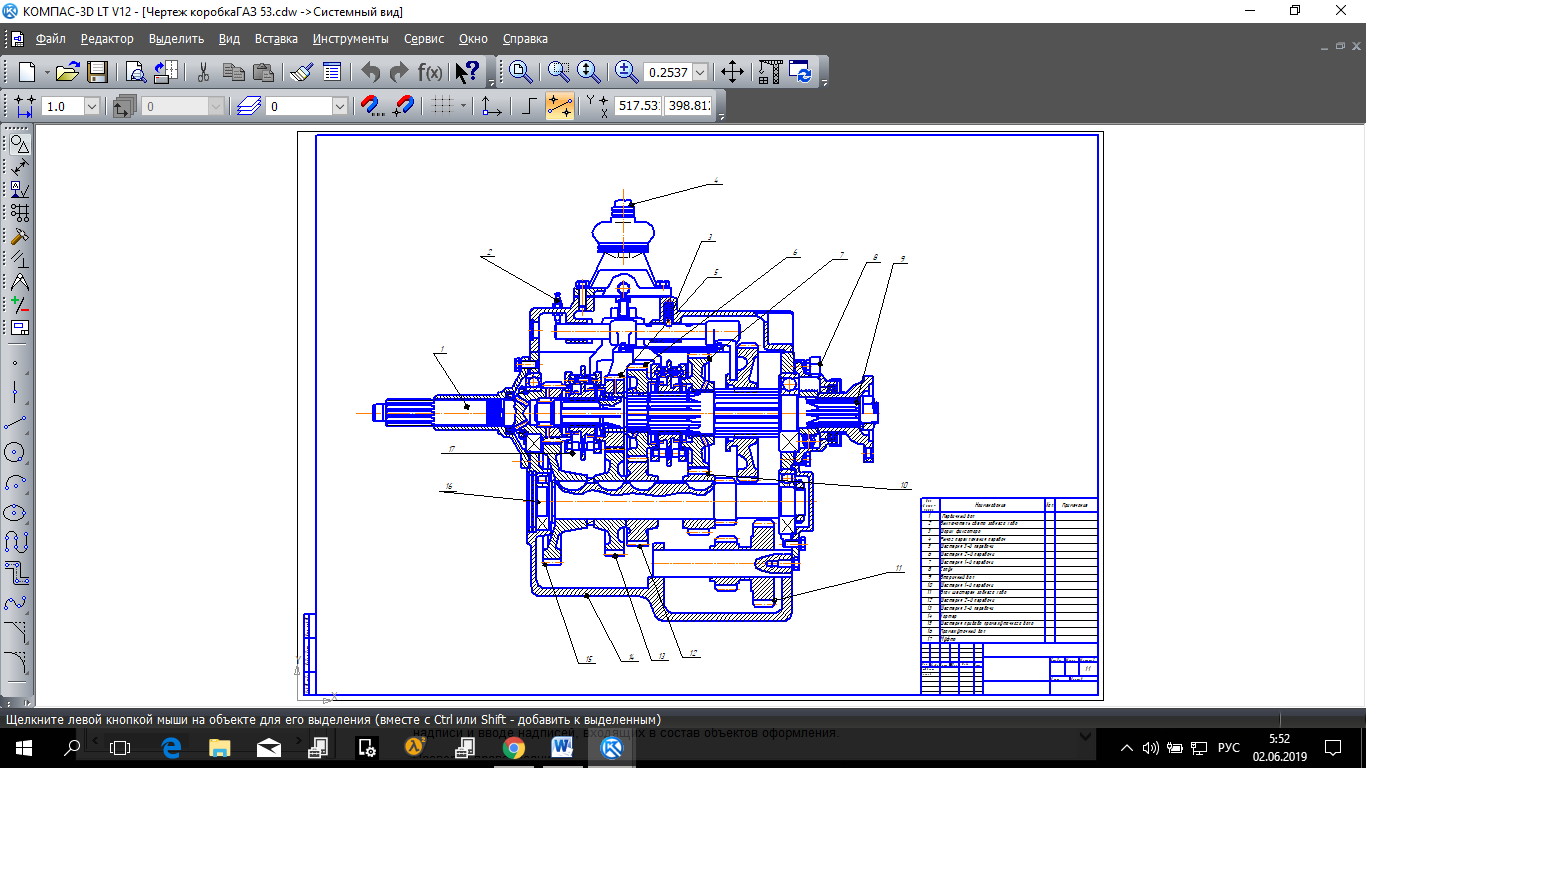Image resolution: width=1548 pixels, height=888 pixels.
Task: Open the Выделить menu
Action: coord(176,39)
